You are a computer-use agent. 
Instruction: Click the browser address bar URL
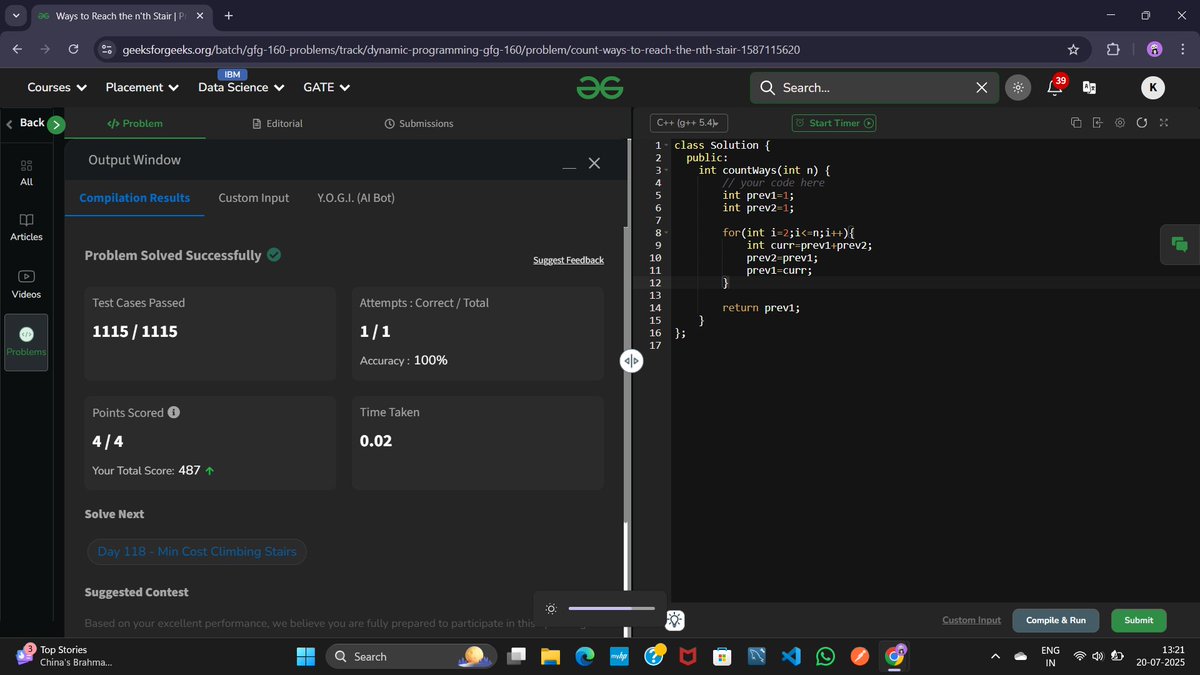click(460, 49)
